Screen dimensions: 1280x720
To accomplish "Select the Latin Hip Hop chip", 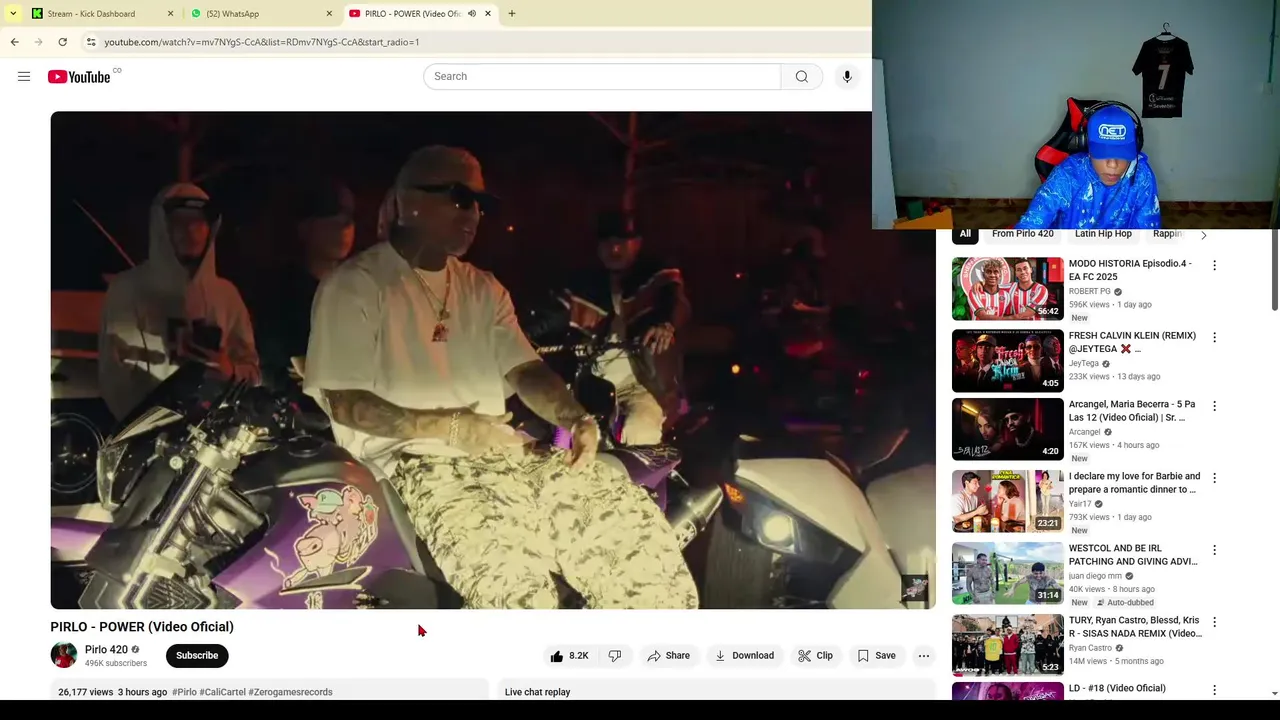I will [x=1103, y=234].
